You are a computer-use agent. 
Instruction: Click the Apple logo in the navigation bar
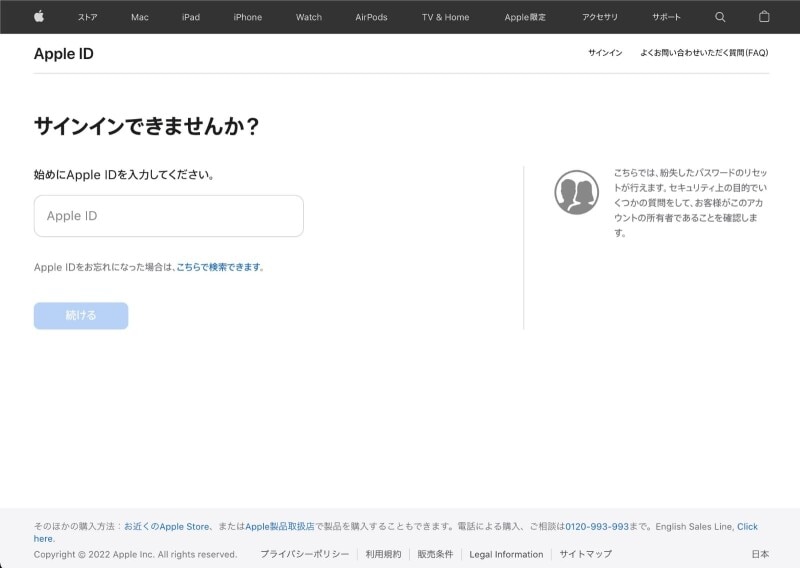coord(39,17)
